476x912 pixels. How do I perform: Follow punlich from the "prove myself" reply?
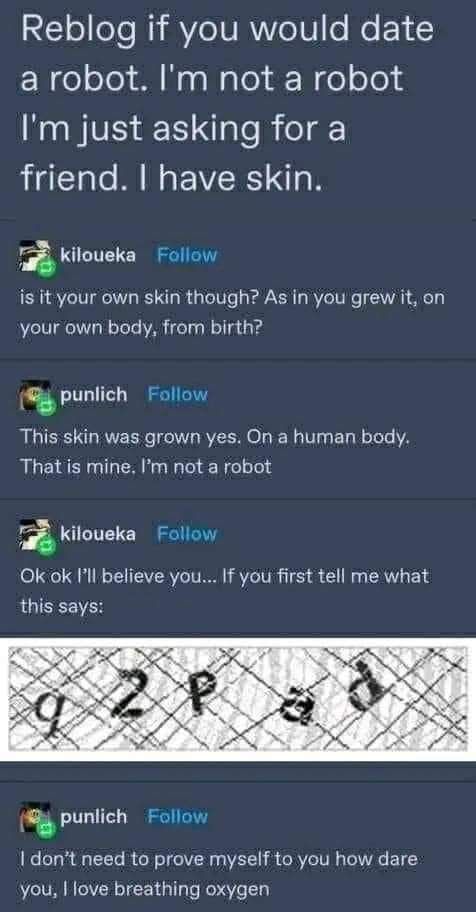(x=177, y=817)
